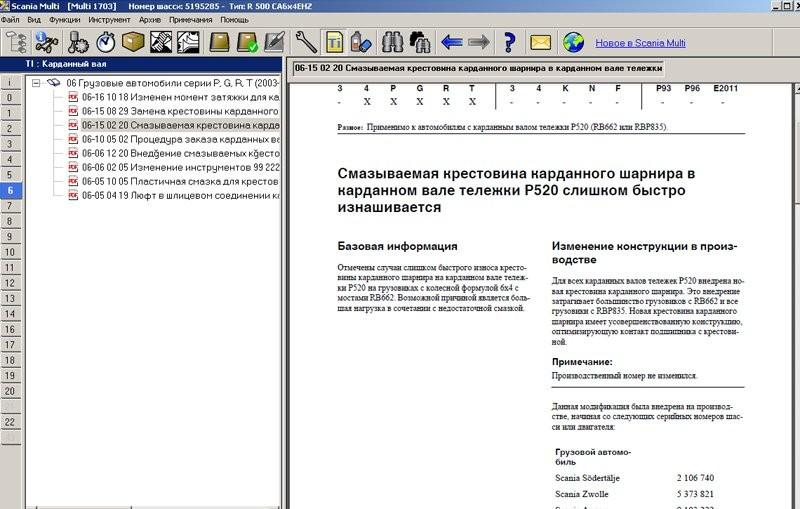Click the double binoculars advanced search icon
Image resolution: width=800 pixels, height=509 pixels.
pyautogui.click(x=420, y=42)
